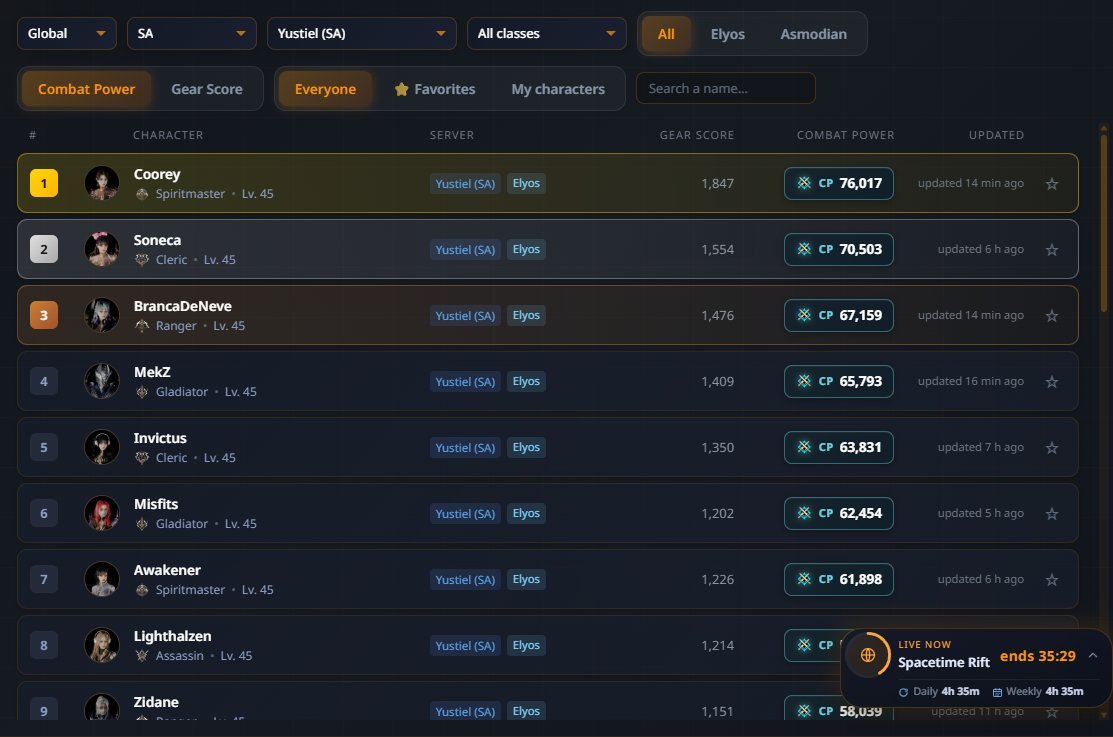1113x737 pixels.
Task: Switch ranking to Combat Power
Action: [x=87, y=89]
